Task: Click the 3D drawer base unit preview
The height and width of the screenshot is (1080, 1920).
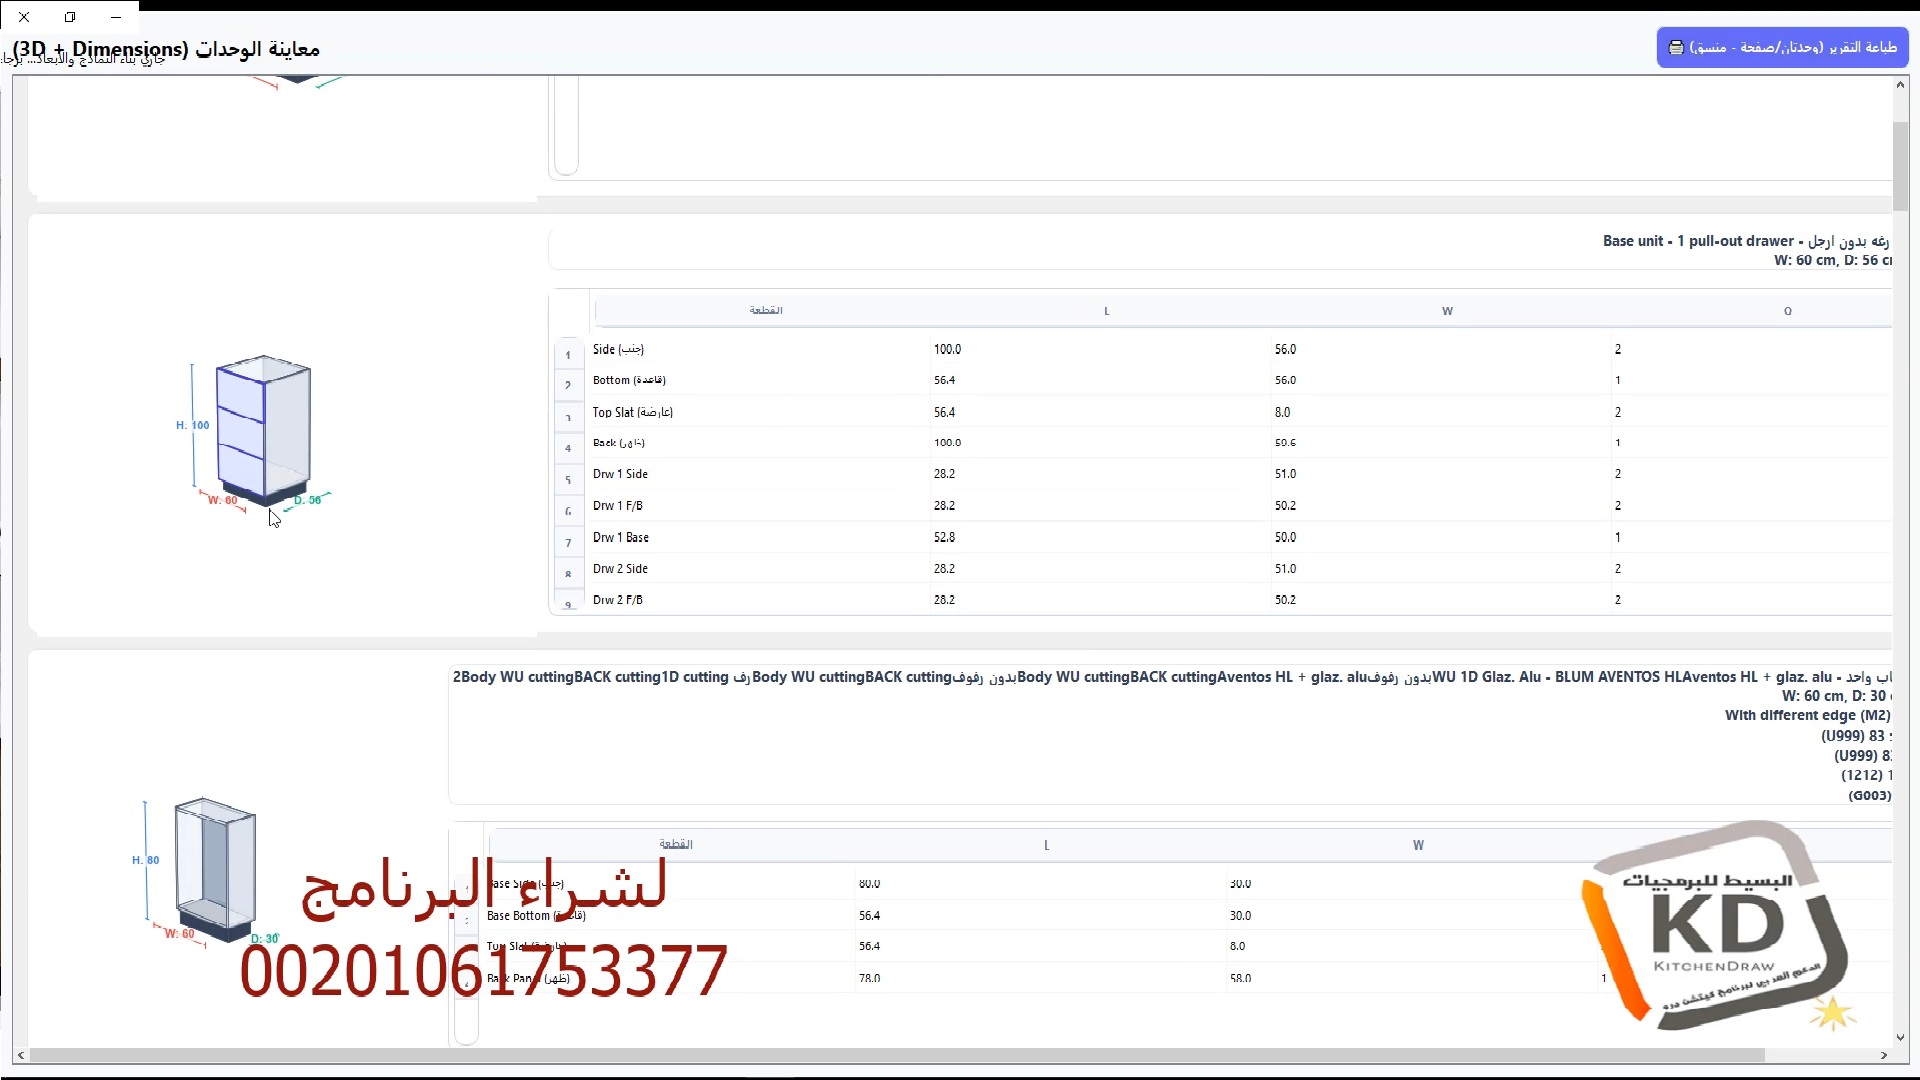Action: tap(263, 430)
